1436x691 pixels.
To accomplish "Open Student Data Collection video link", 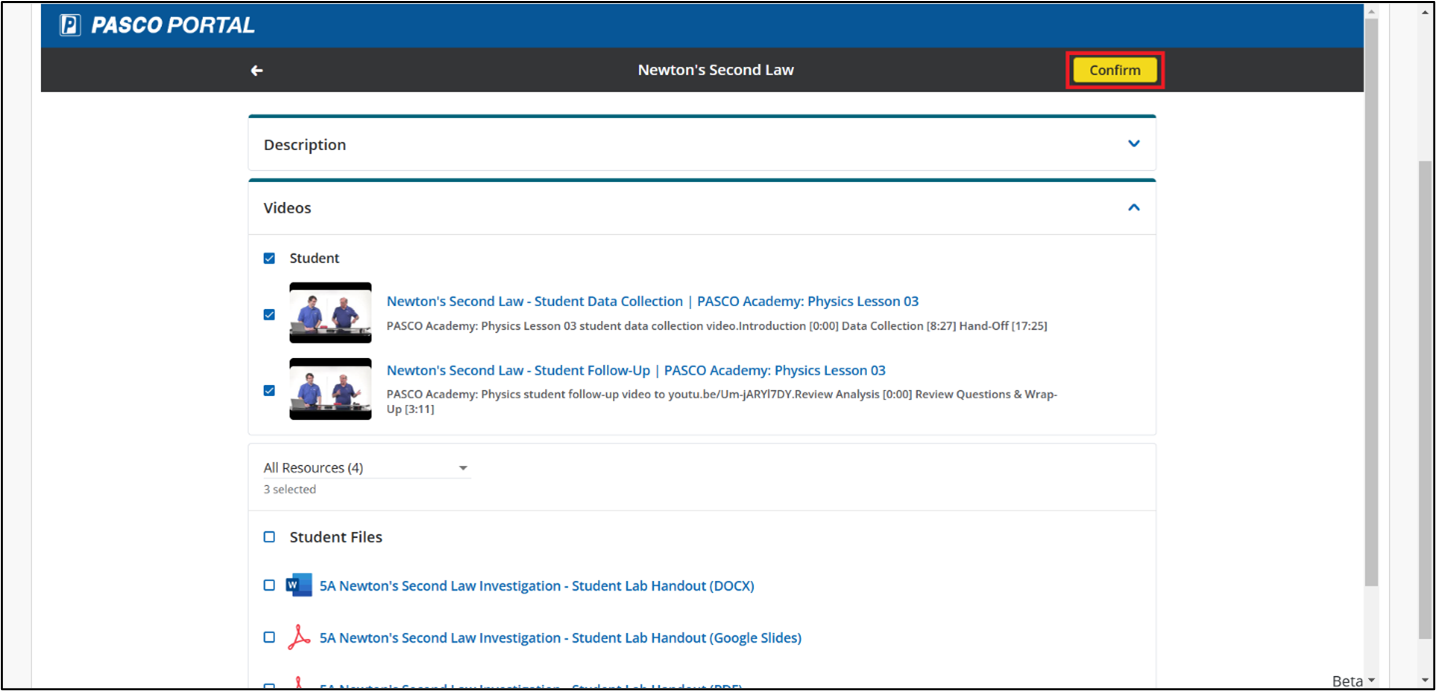I will (652, 301).
